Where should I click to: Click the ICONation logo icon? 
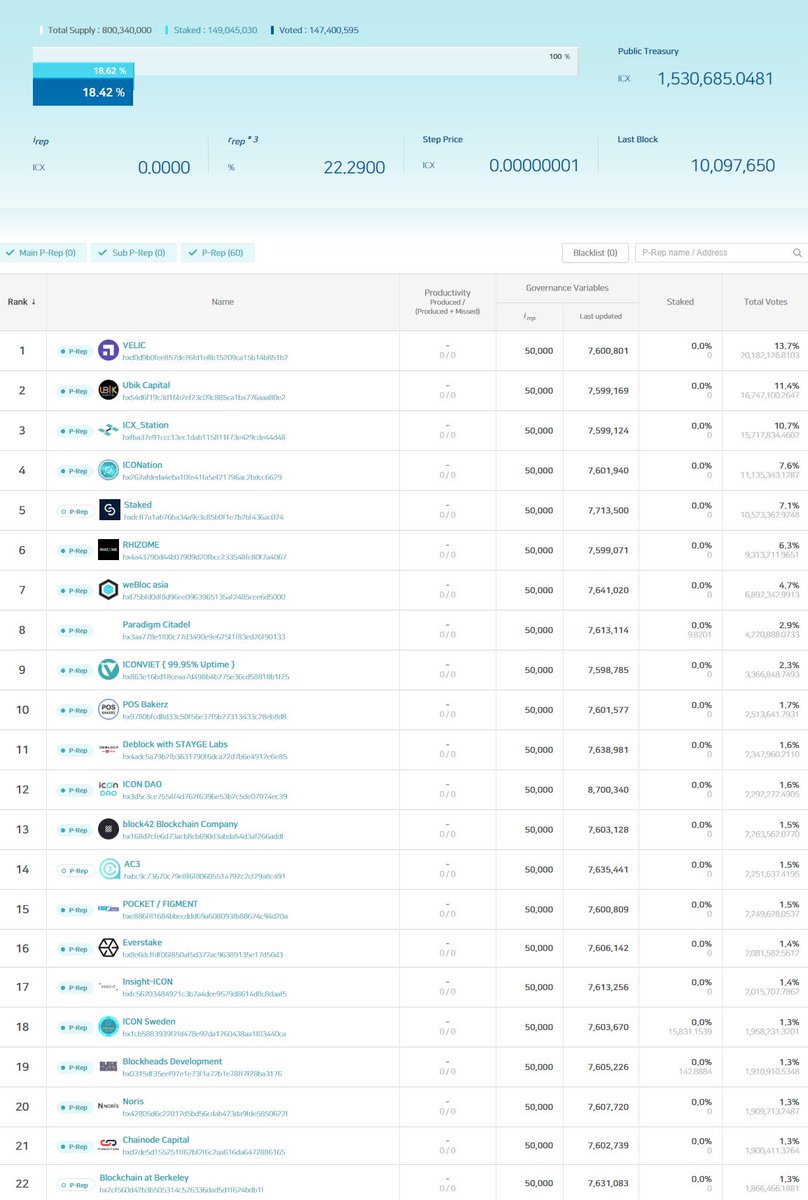[x=109, y=470]
